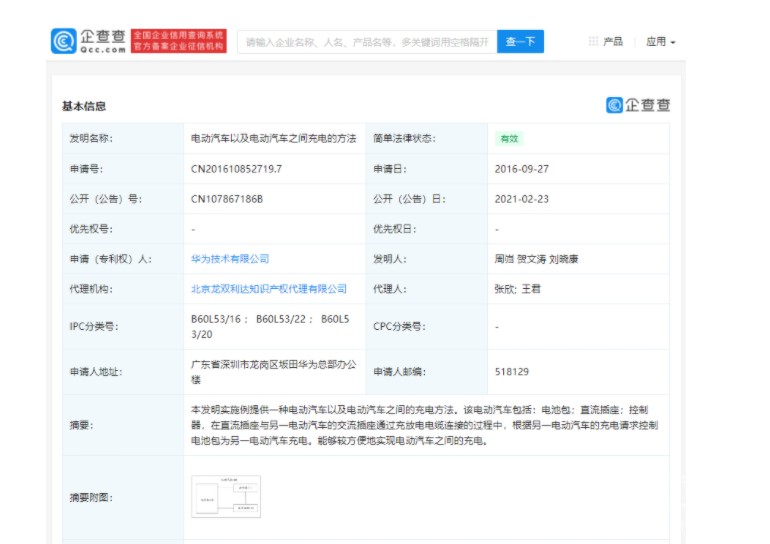Click the applicant address 广东省深圳市龙岗区坂田华为总部办公楼
The width and height of the screenshot is (770, 544).
[274, 372]
